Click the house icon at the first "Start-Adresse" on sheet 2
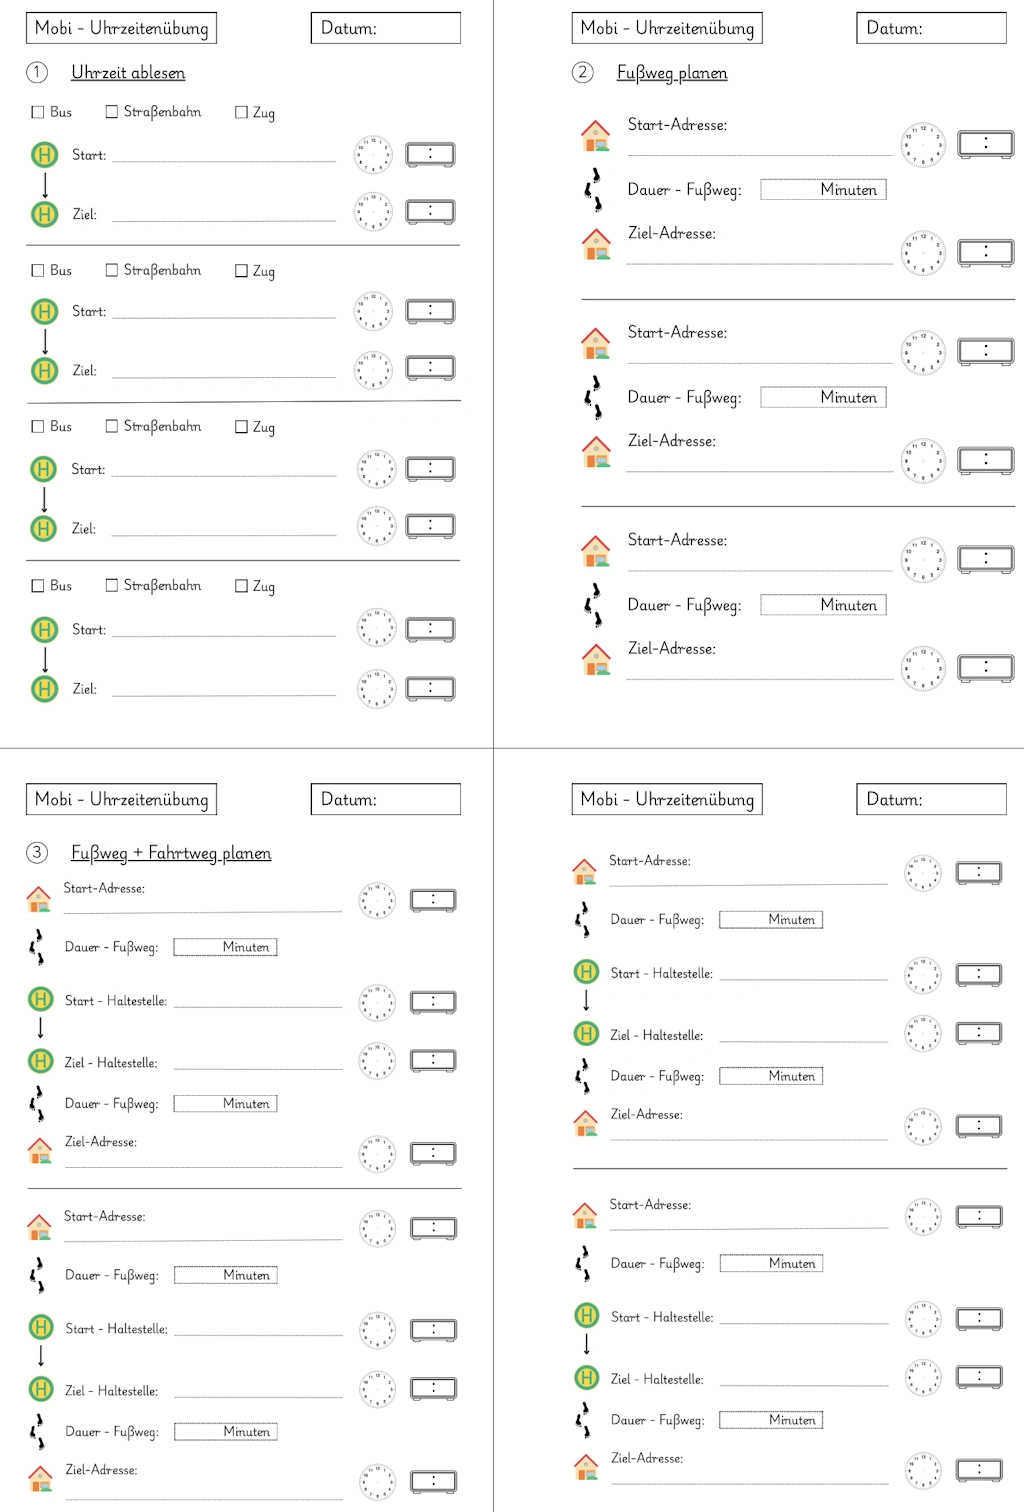This screenshot has height=1512, width=1024. [x=595, y=135]
